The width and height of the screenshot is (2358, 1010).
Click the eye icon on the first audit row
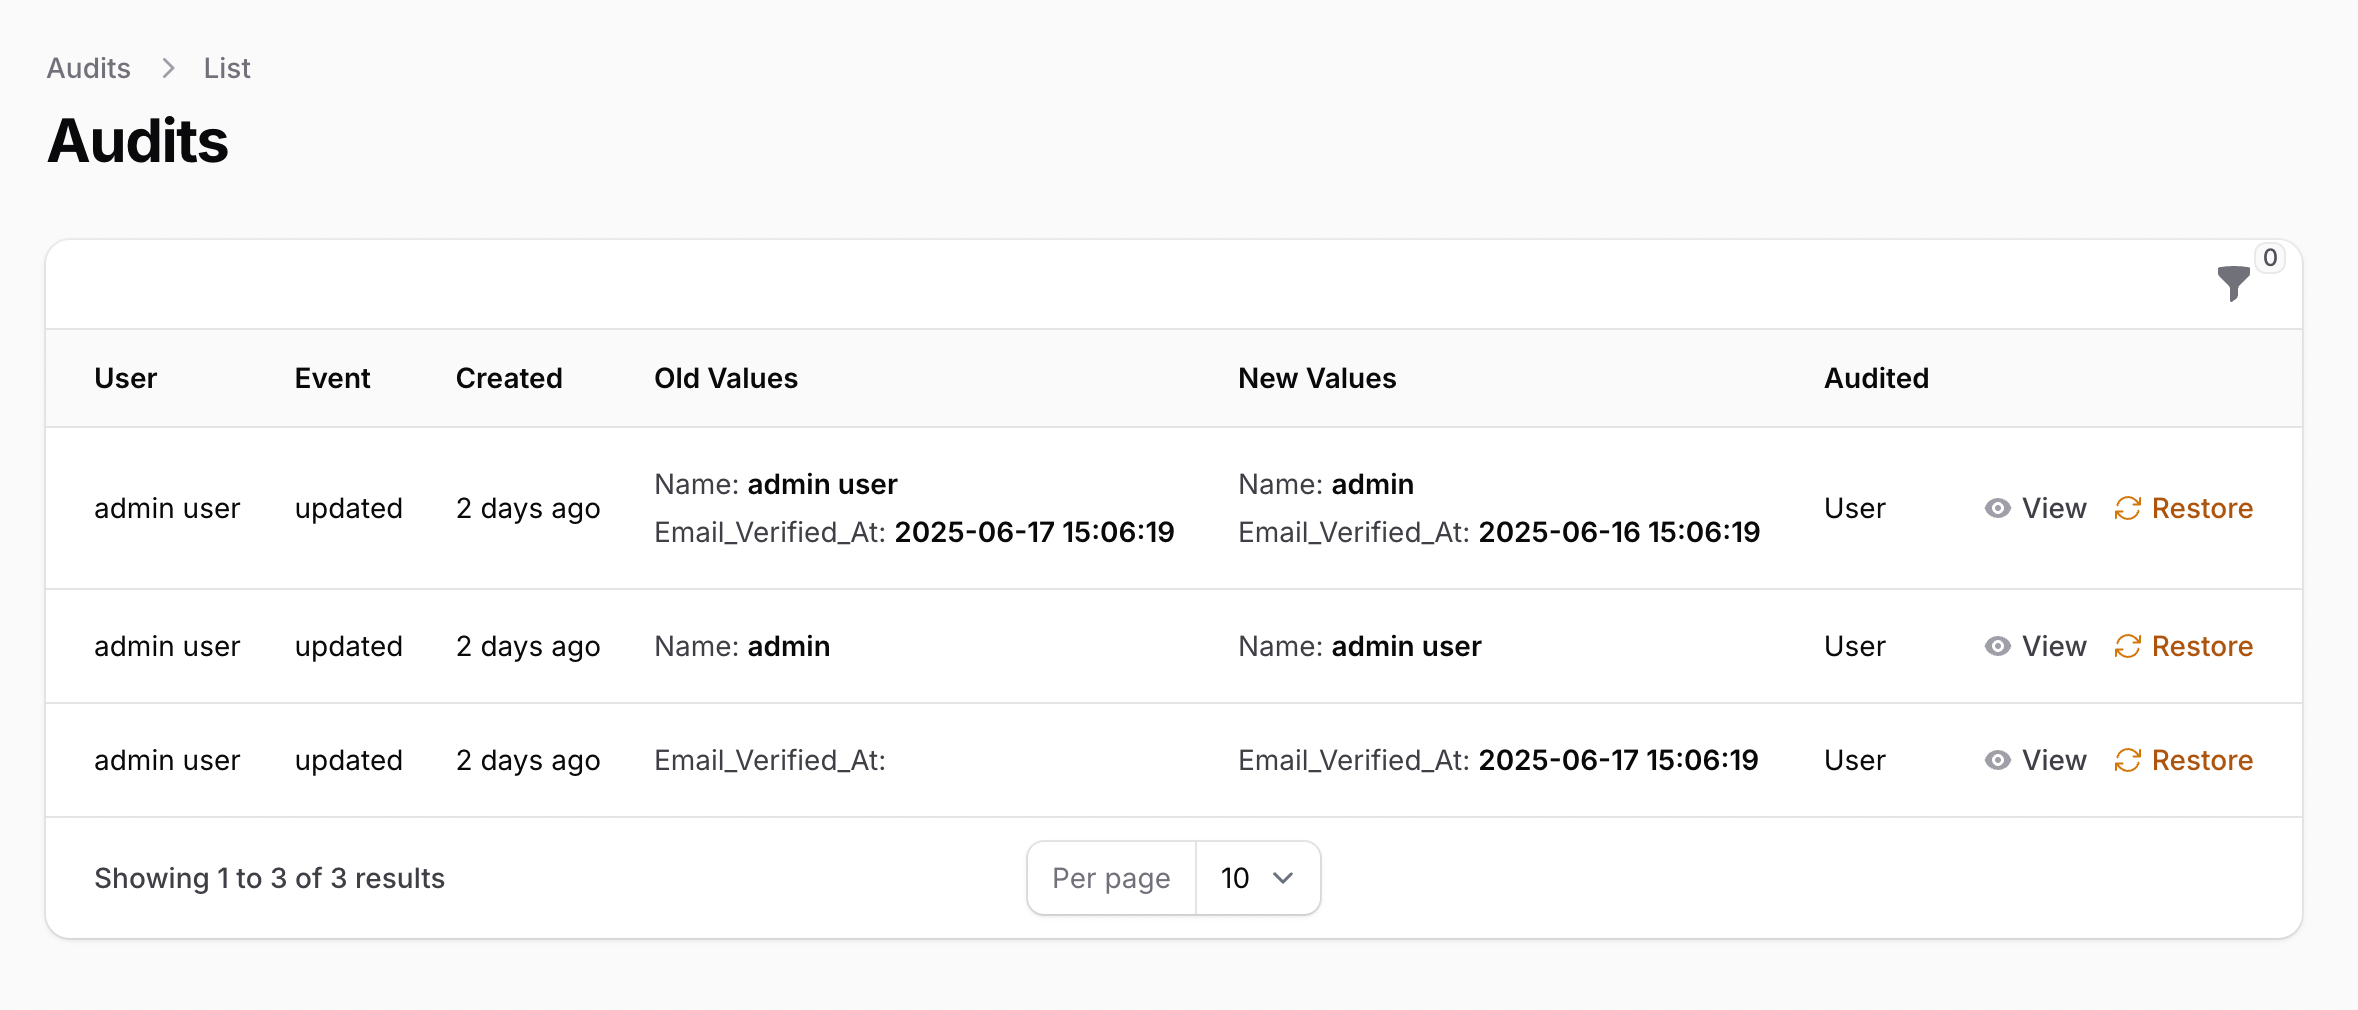tap(1997, 508)
